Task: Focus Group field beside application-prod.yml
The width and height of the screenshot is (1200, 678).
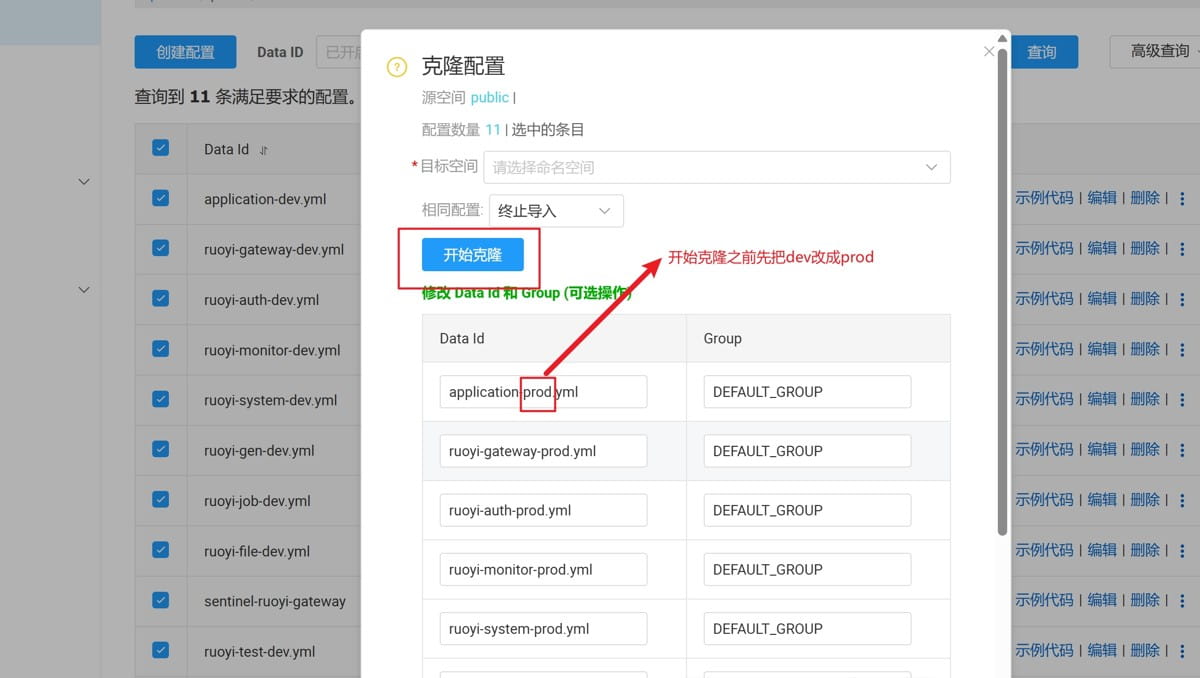Action: click(807, 392)
